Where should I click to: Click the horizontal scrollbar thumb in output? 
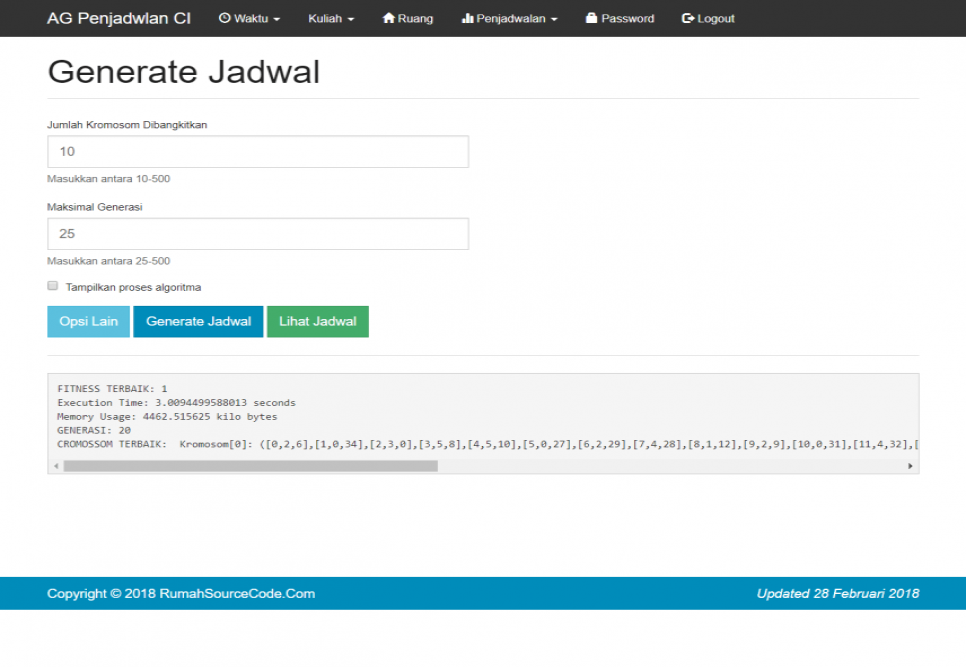pyautogui.click(x=250, y=466)
